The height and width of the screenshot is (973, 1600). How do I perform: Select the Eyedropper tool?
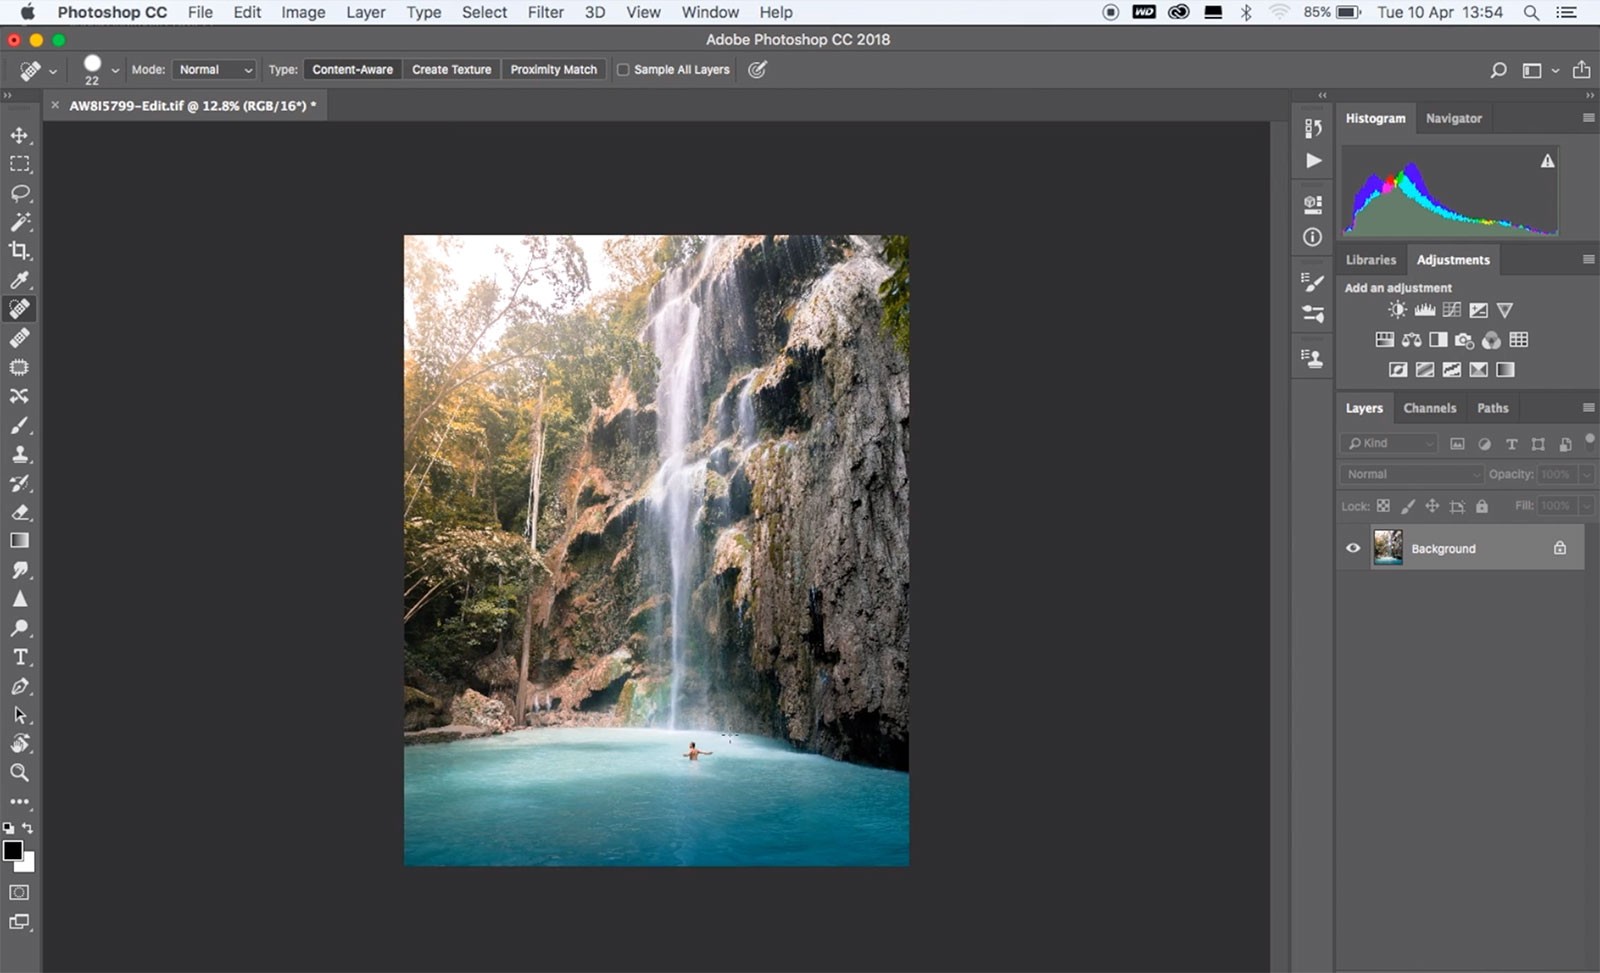point(19,280)
